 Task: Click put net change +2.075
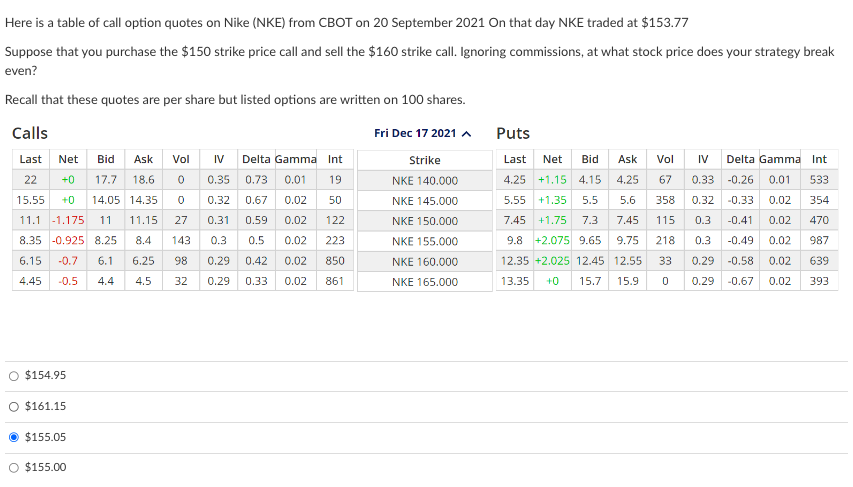pyautogui.click(x=552, y=241)
